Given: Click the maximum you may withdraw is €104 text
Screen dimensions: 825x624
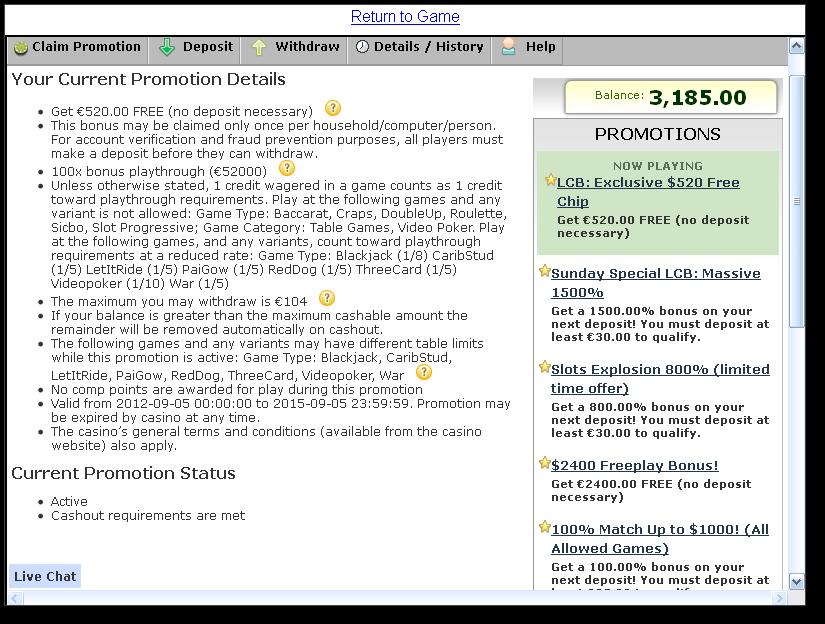Looking at the screenshot, I should (x=179, y=301).
